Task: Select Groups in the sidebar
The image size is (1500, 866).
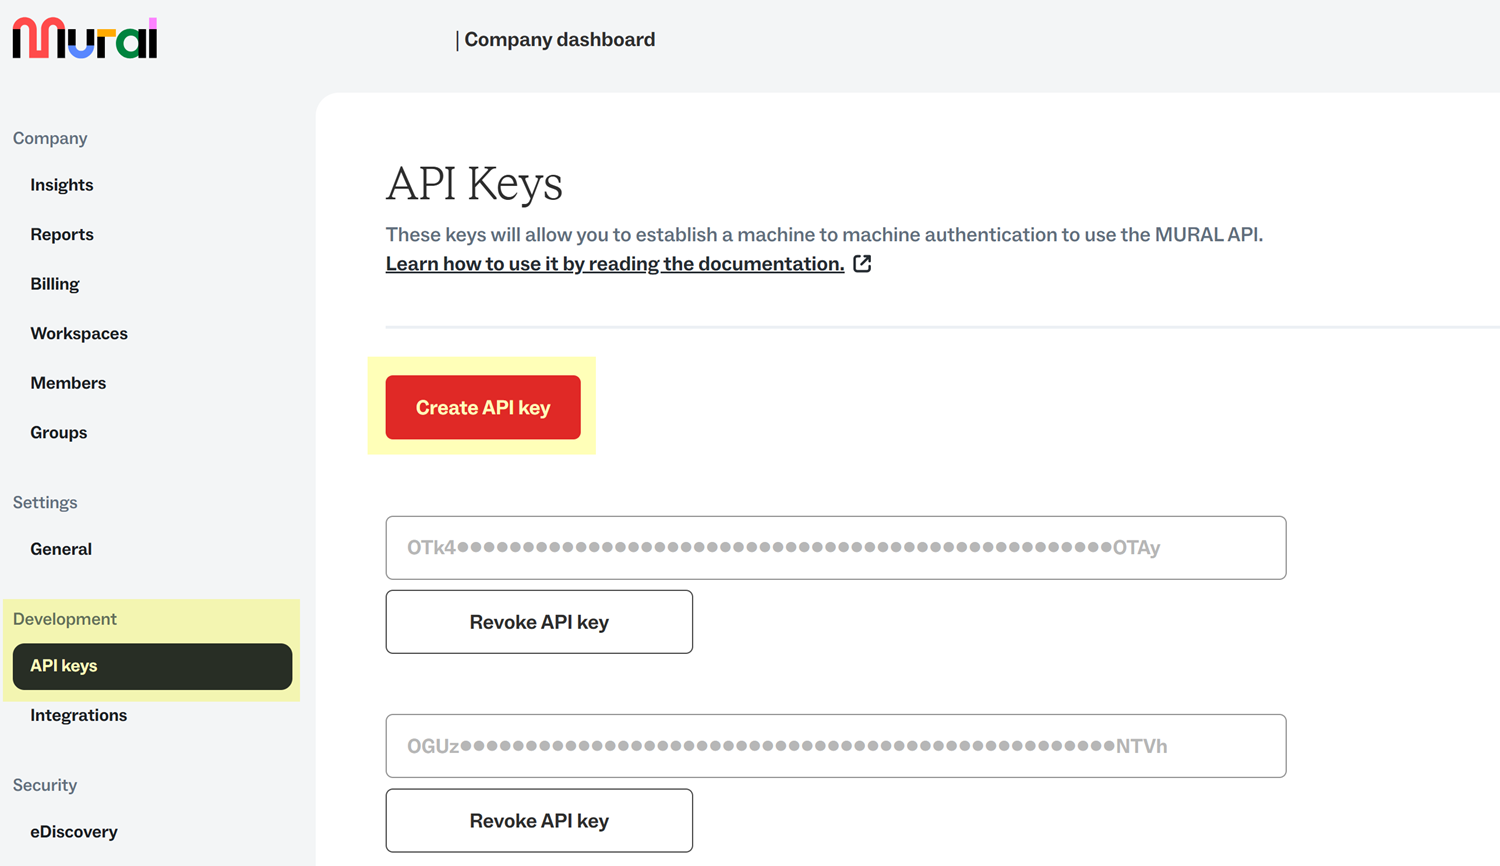Action: [x=59, y=432]
